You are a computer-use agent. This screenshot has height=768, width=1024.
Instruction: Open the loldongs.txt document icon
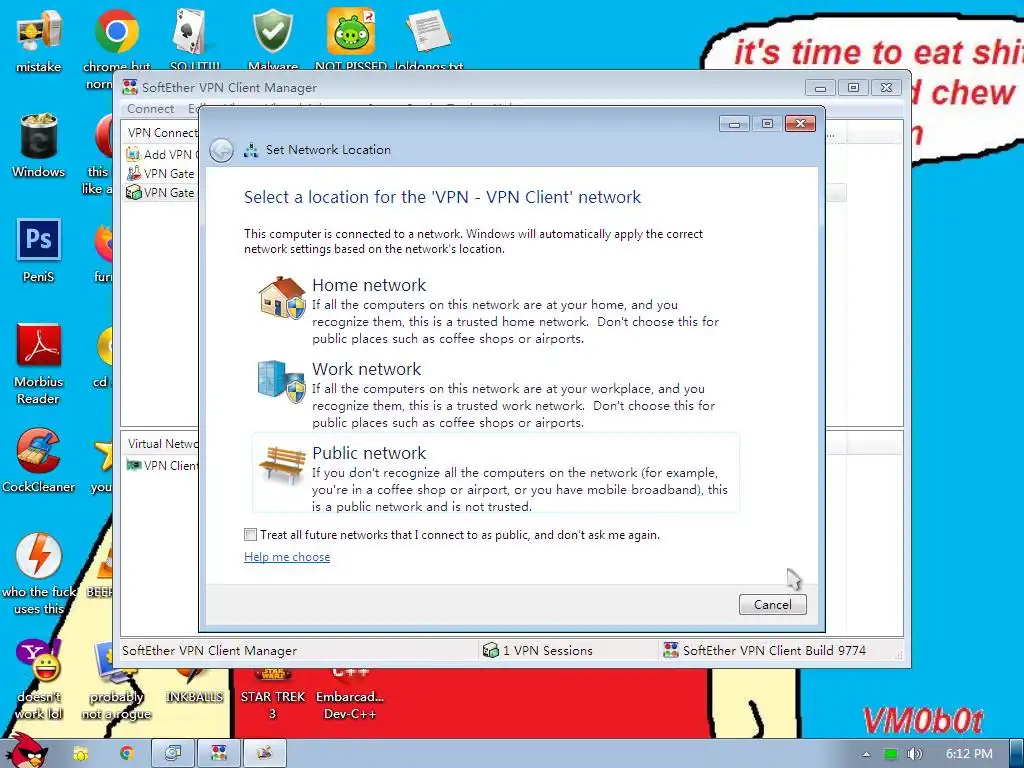429,31
